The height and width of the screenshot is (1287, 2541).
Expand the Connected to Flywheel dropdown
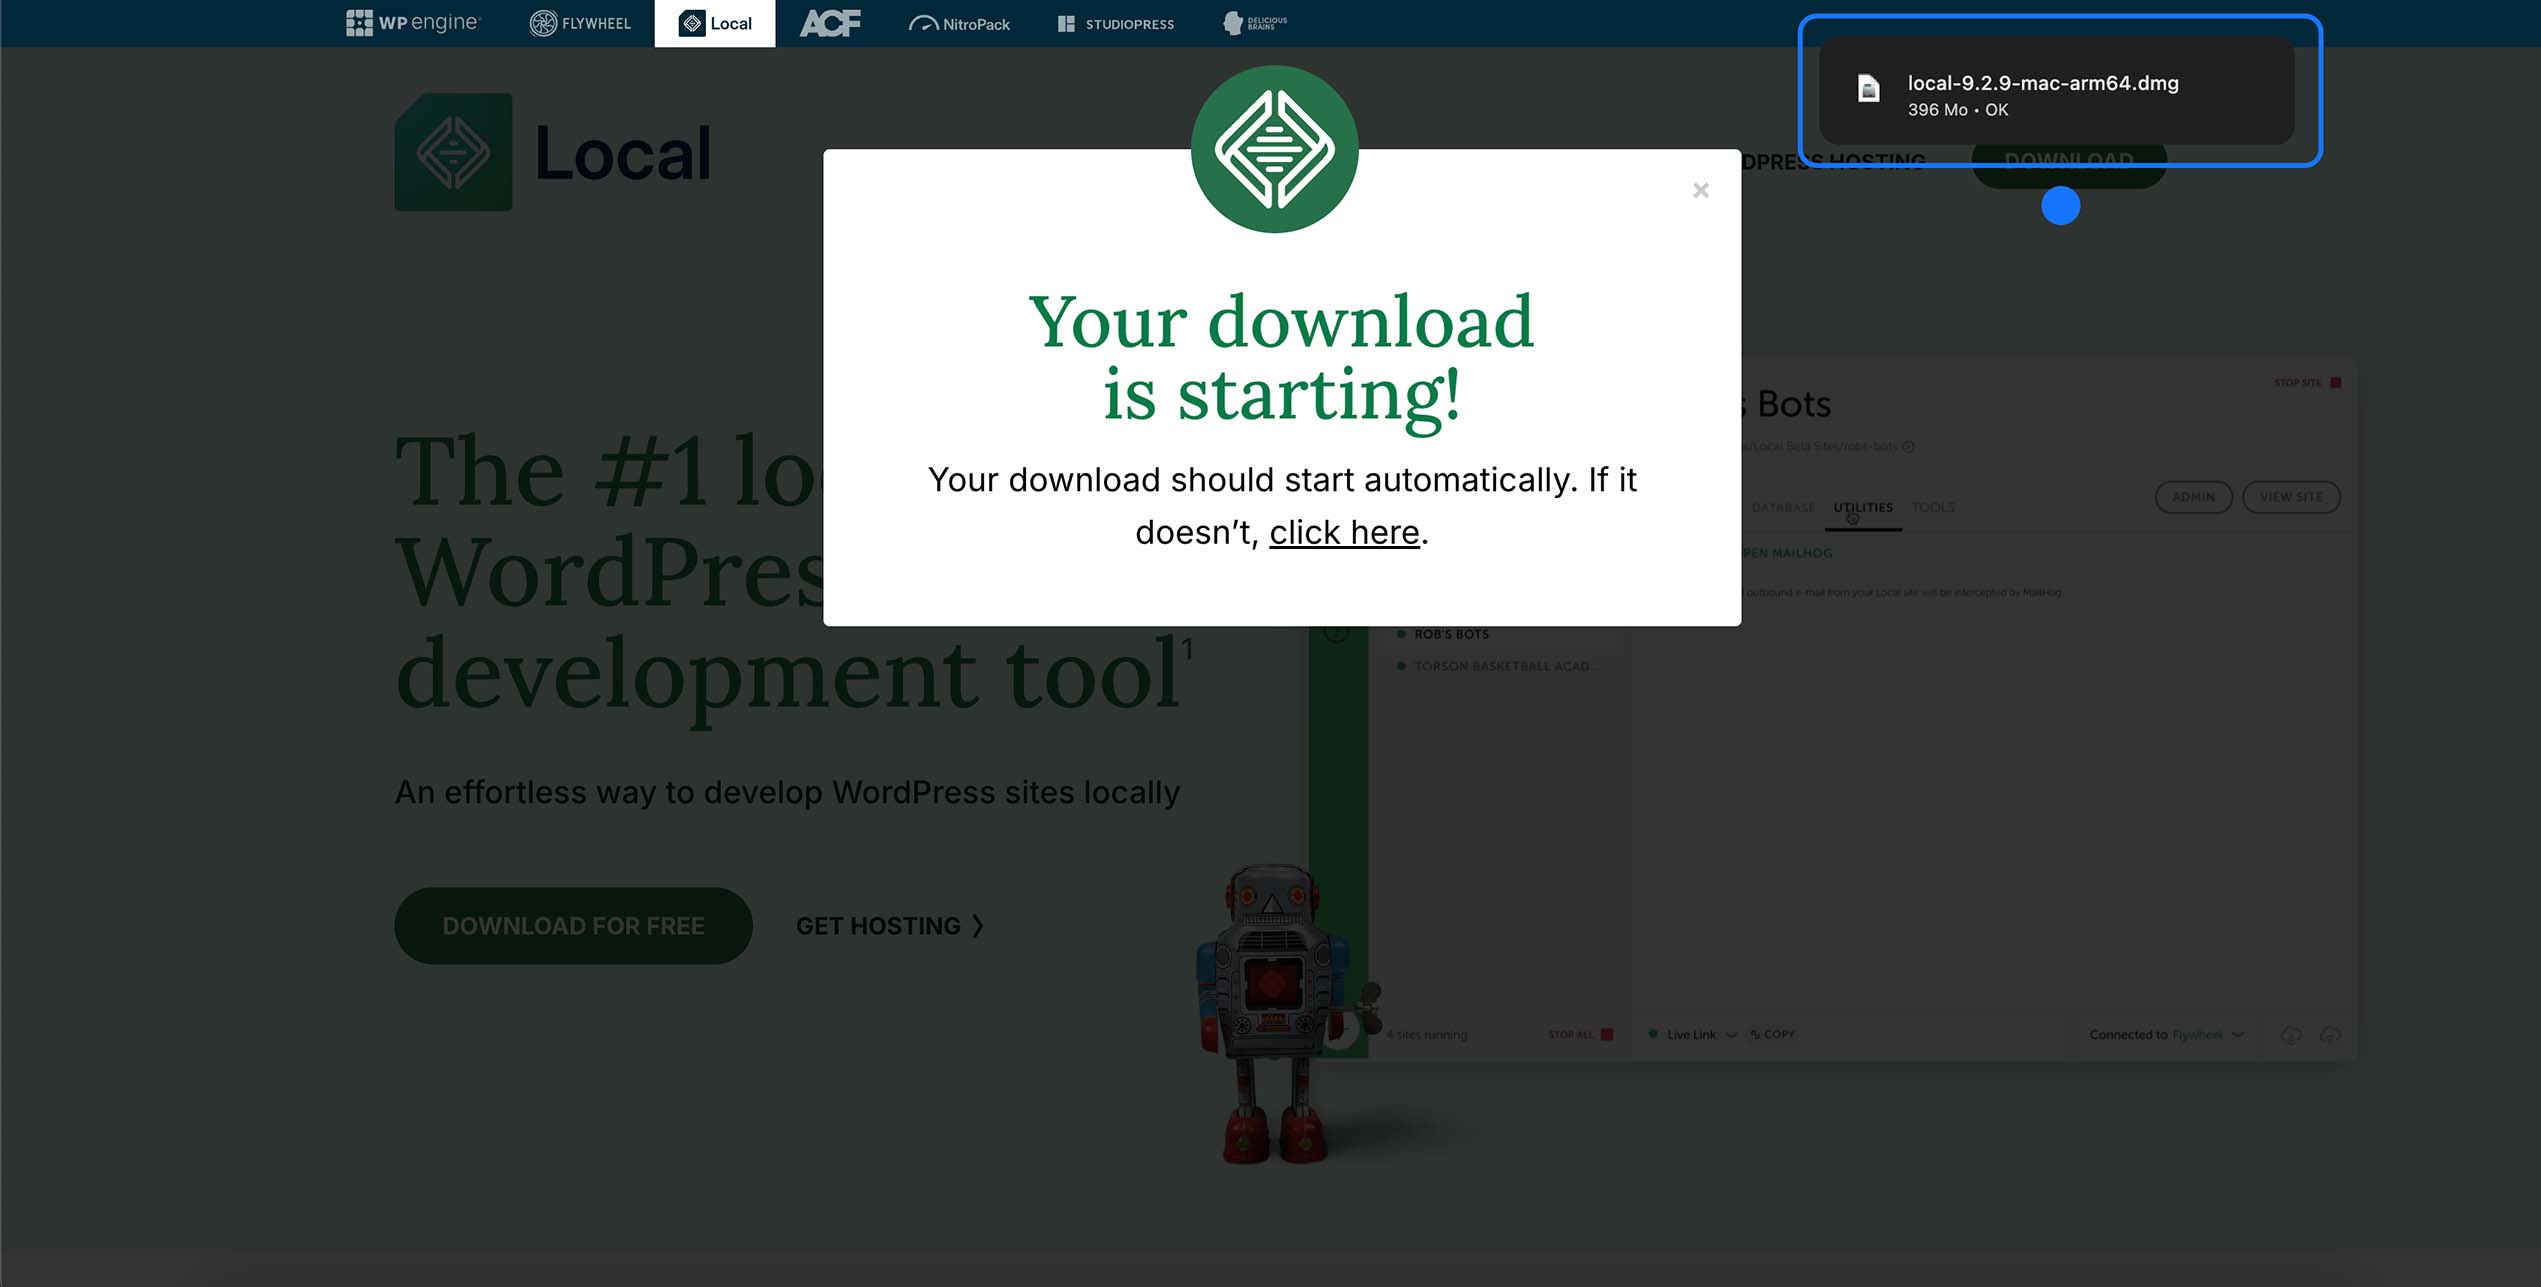click(x=2238, y=1035)
